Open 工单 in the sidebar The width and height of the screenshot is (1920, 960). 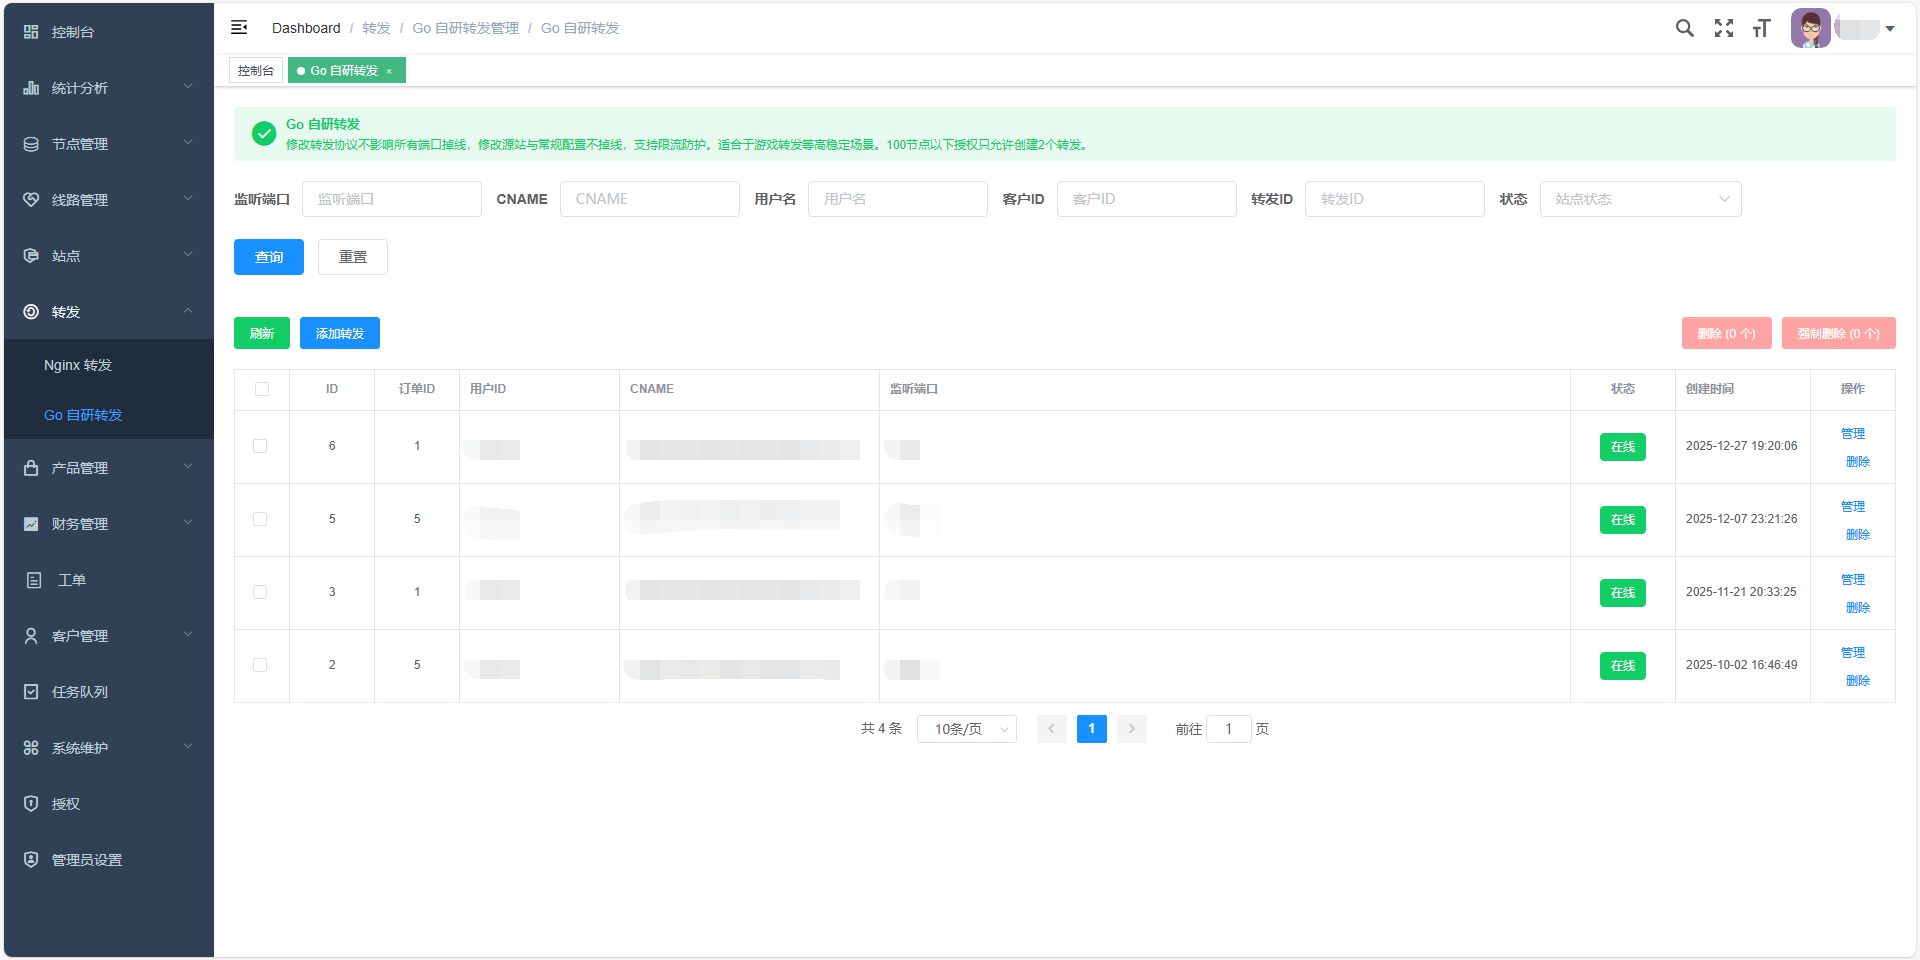click(71, 580)
